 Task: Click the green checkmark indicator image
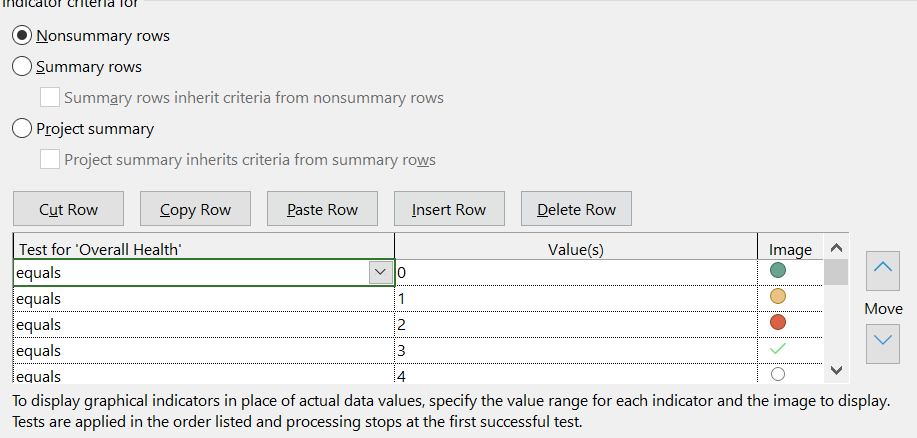778,349
